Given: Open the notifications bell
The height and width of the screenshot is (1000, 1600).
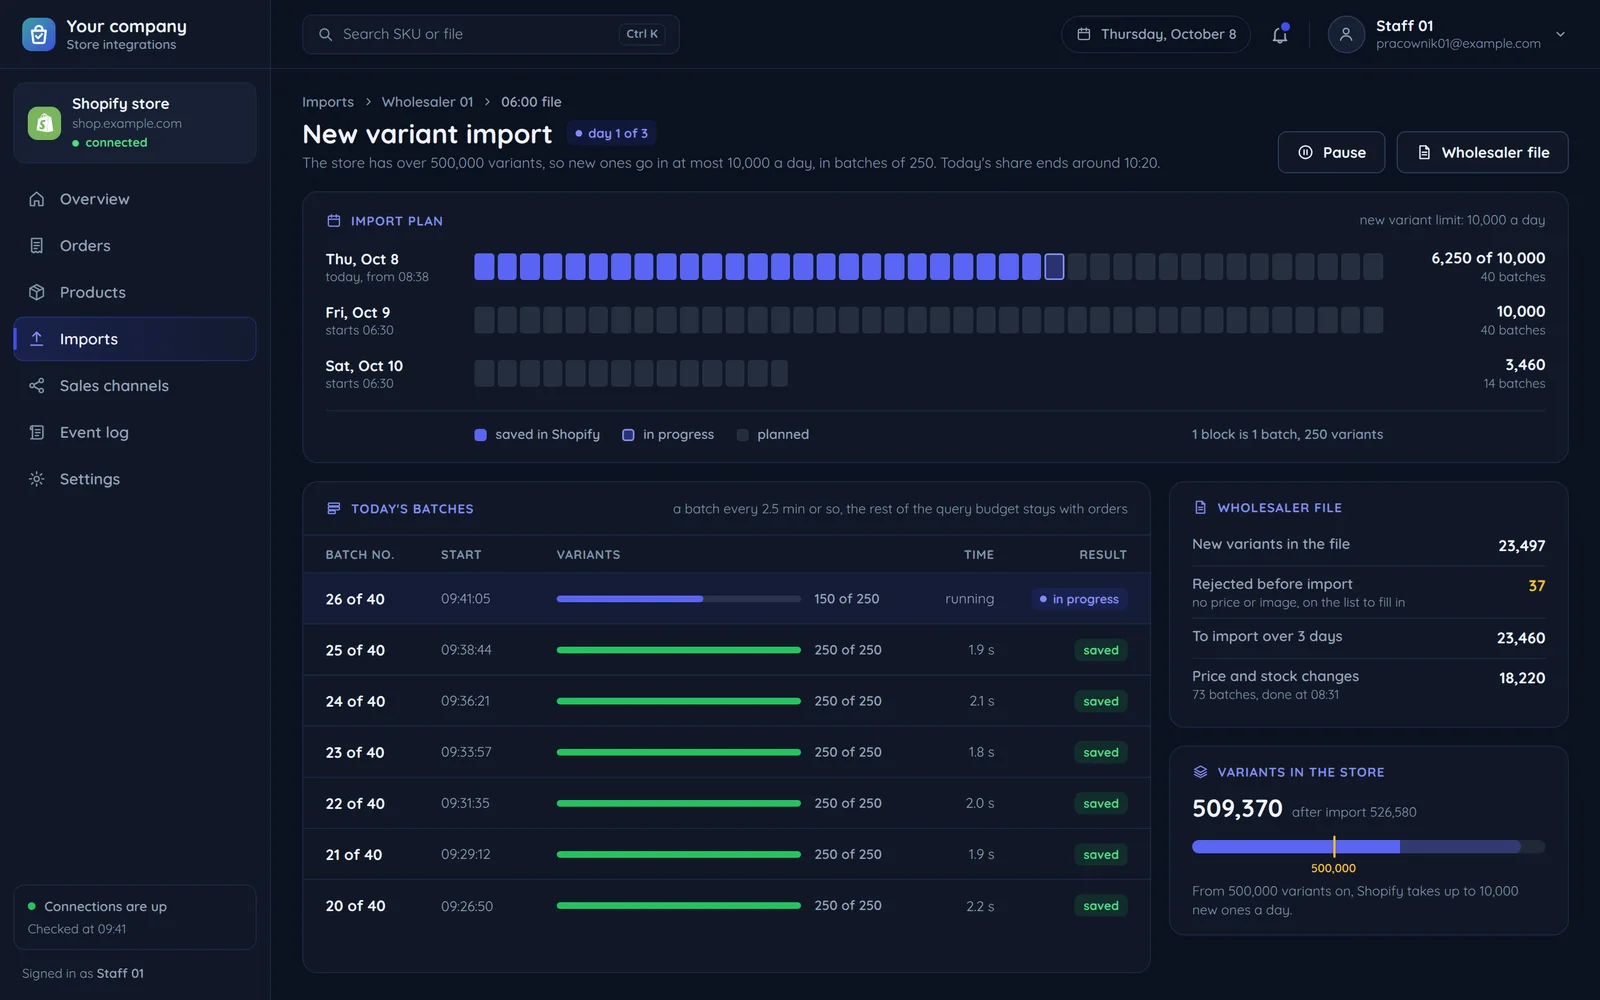Looking at the screenshot, I should 1280,35.
